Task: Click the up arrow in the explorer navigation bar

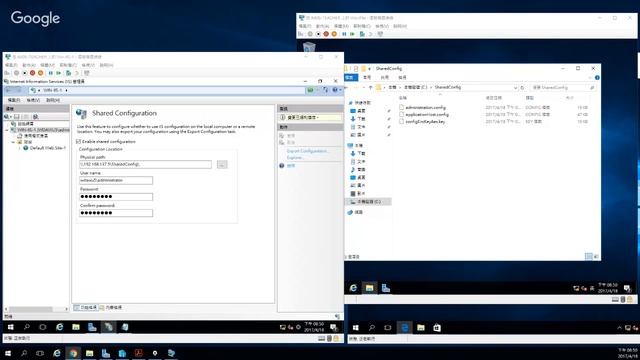Action: point(371,88)
